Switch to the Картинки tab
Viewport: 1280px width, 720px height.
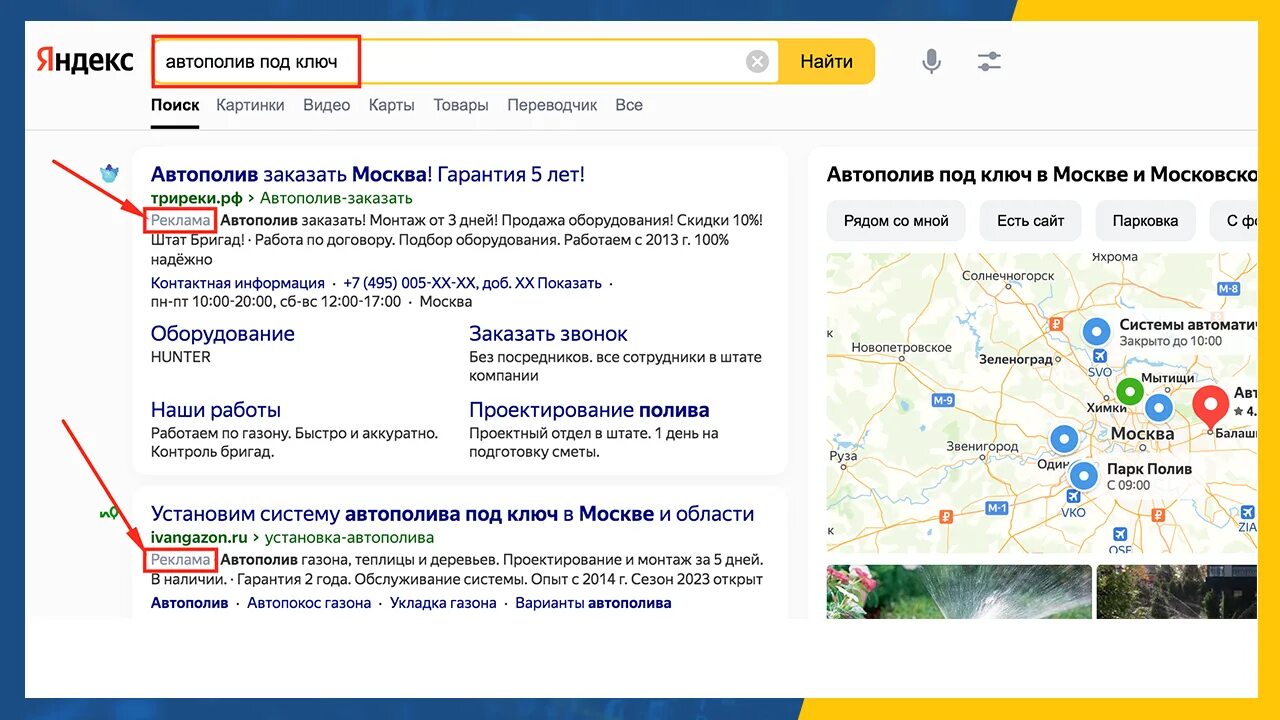tap(250, 105)
